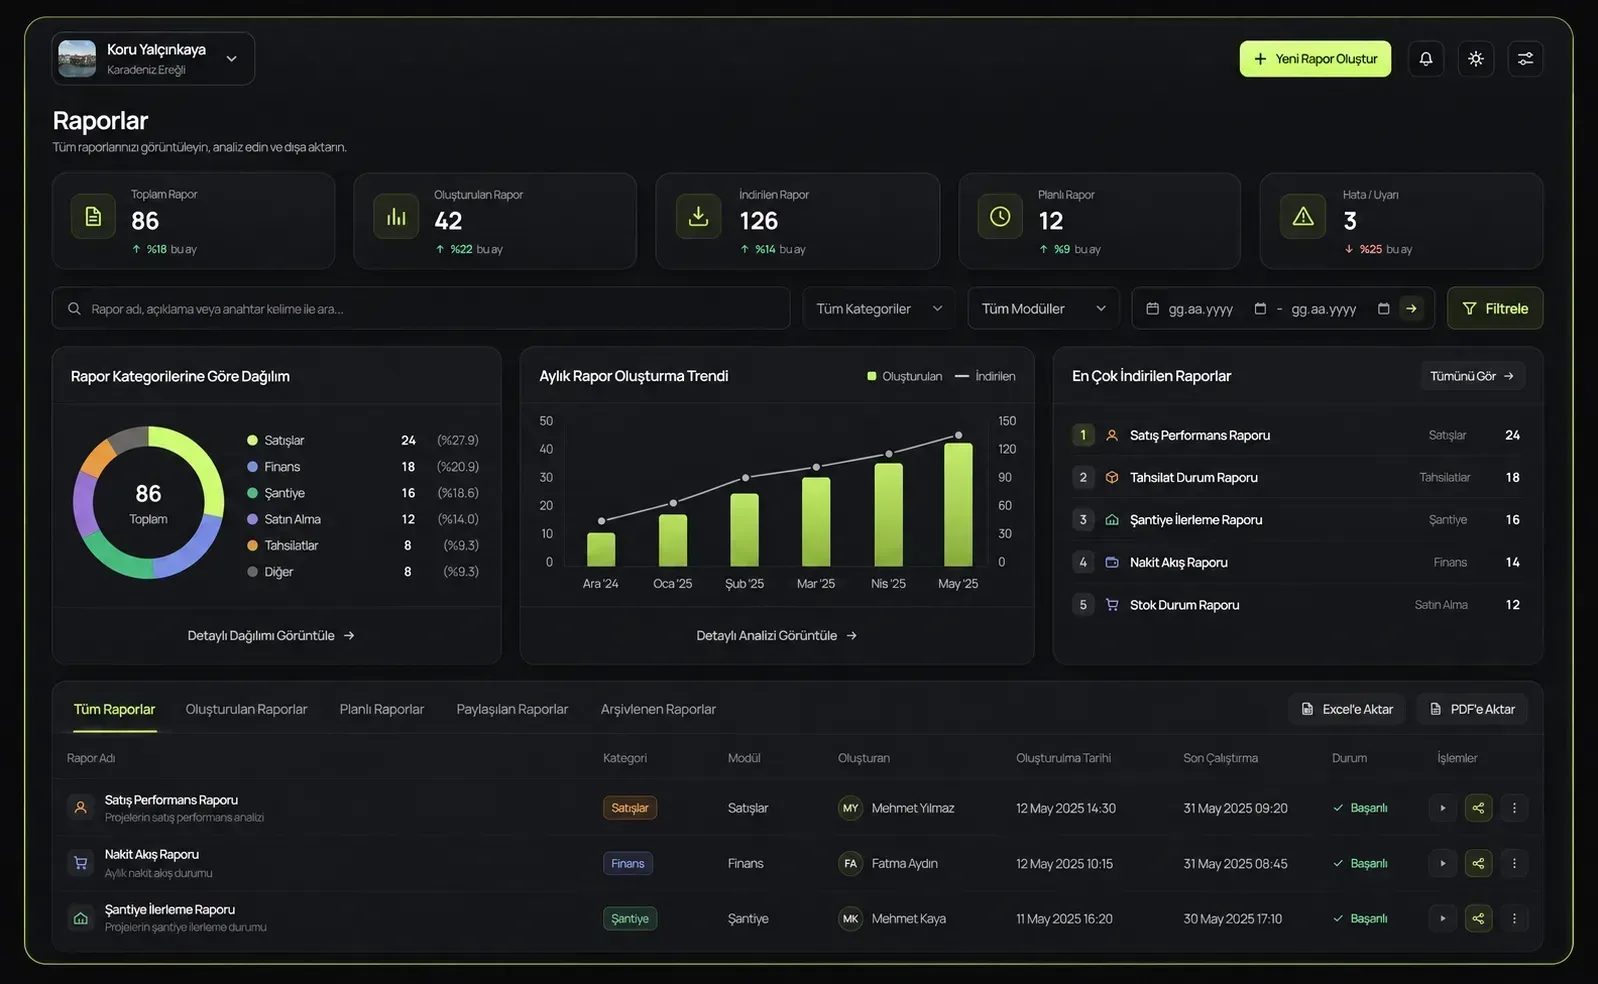Image resolution: width=1598 pixels, height=984 pixels.
Task: Click the date range arrow button
Action: click(x=1411, y=309)
